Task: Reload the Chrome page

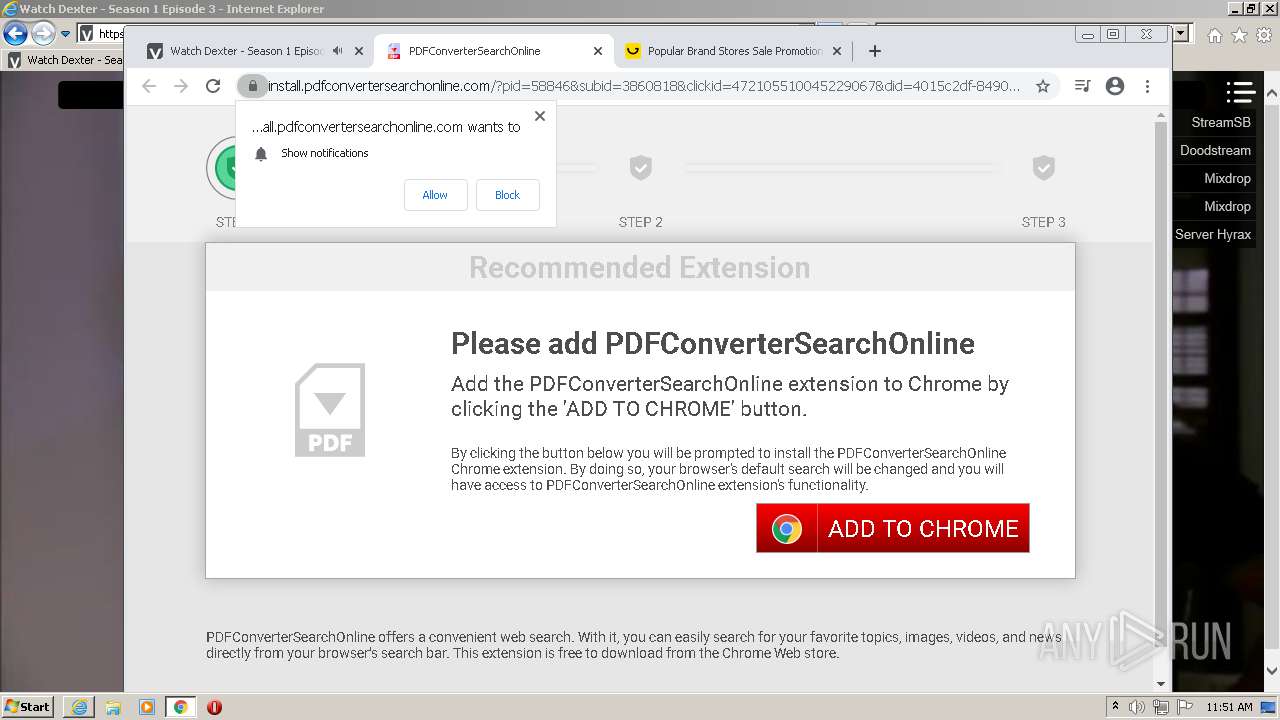Action: [213, 86]
